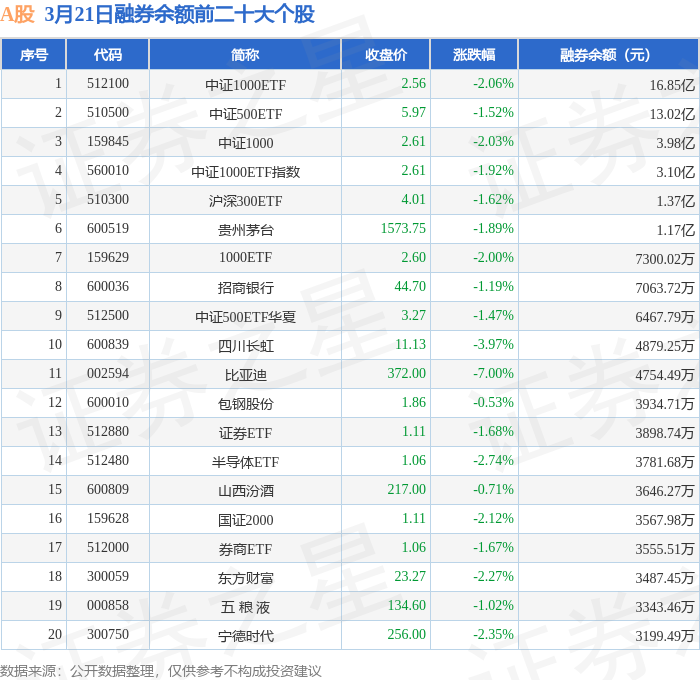Click change value -3.97%
The width and height of the screenshot is (700, 680).
point(493,344)
